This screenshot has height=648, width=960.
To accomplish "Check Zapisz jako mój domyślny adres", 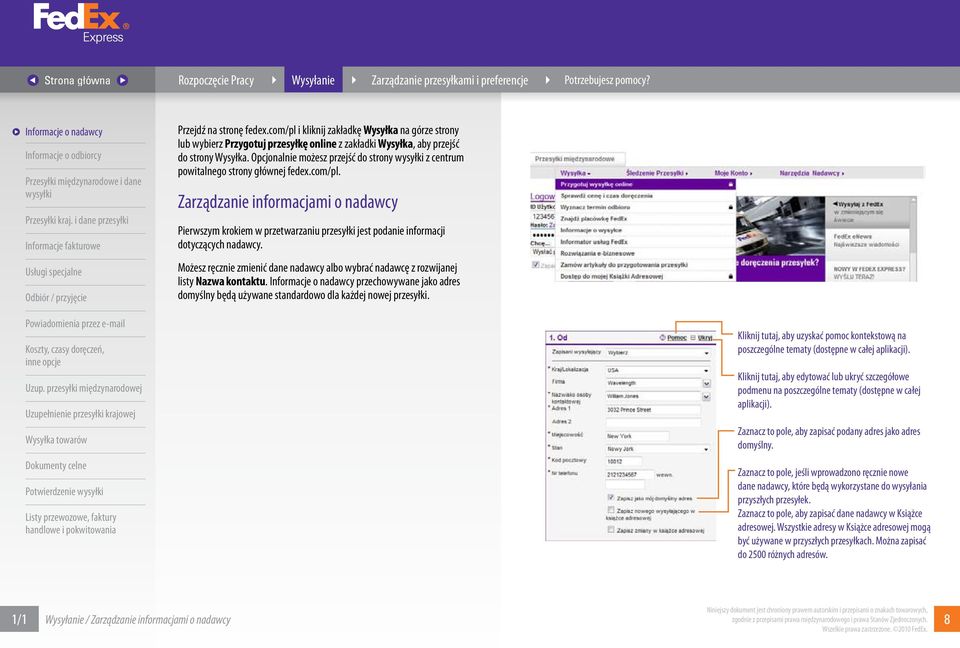I will [610, 497].
